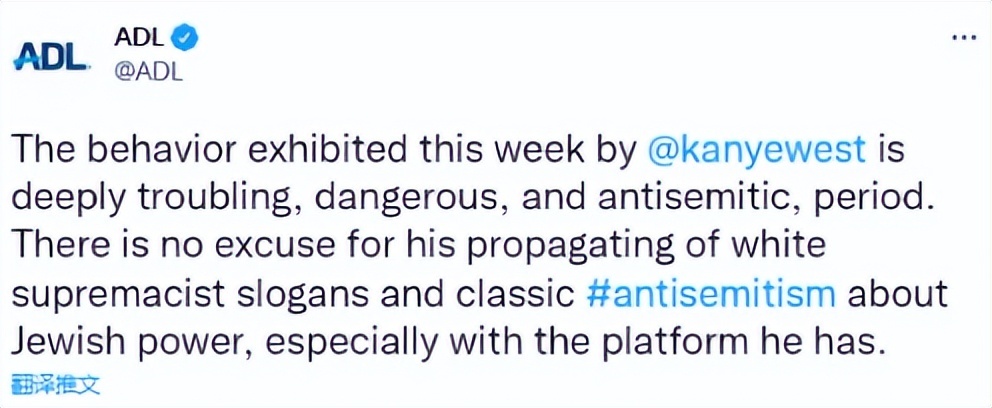Click the phrase "The behavior exhibited this week"

(252, 152)
